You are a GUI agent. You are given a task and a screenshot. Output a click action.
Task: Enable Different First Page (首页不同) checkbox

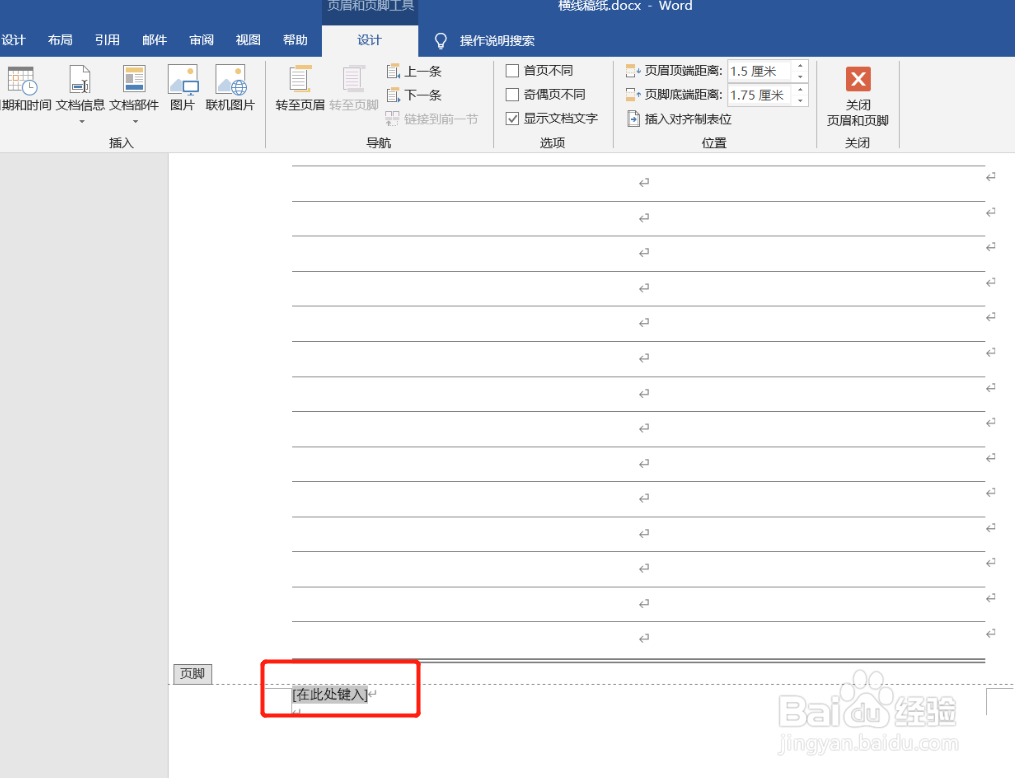pyautogui.click(x=512, y=71)
